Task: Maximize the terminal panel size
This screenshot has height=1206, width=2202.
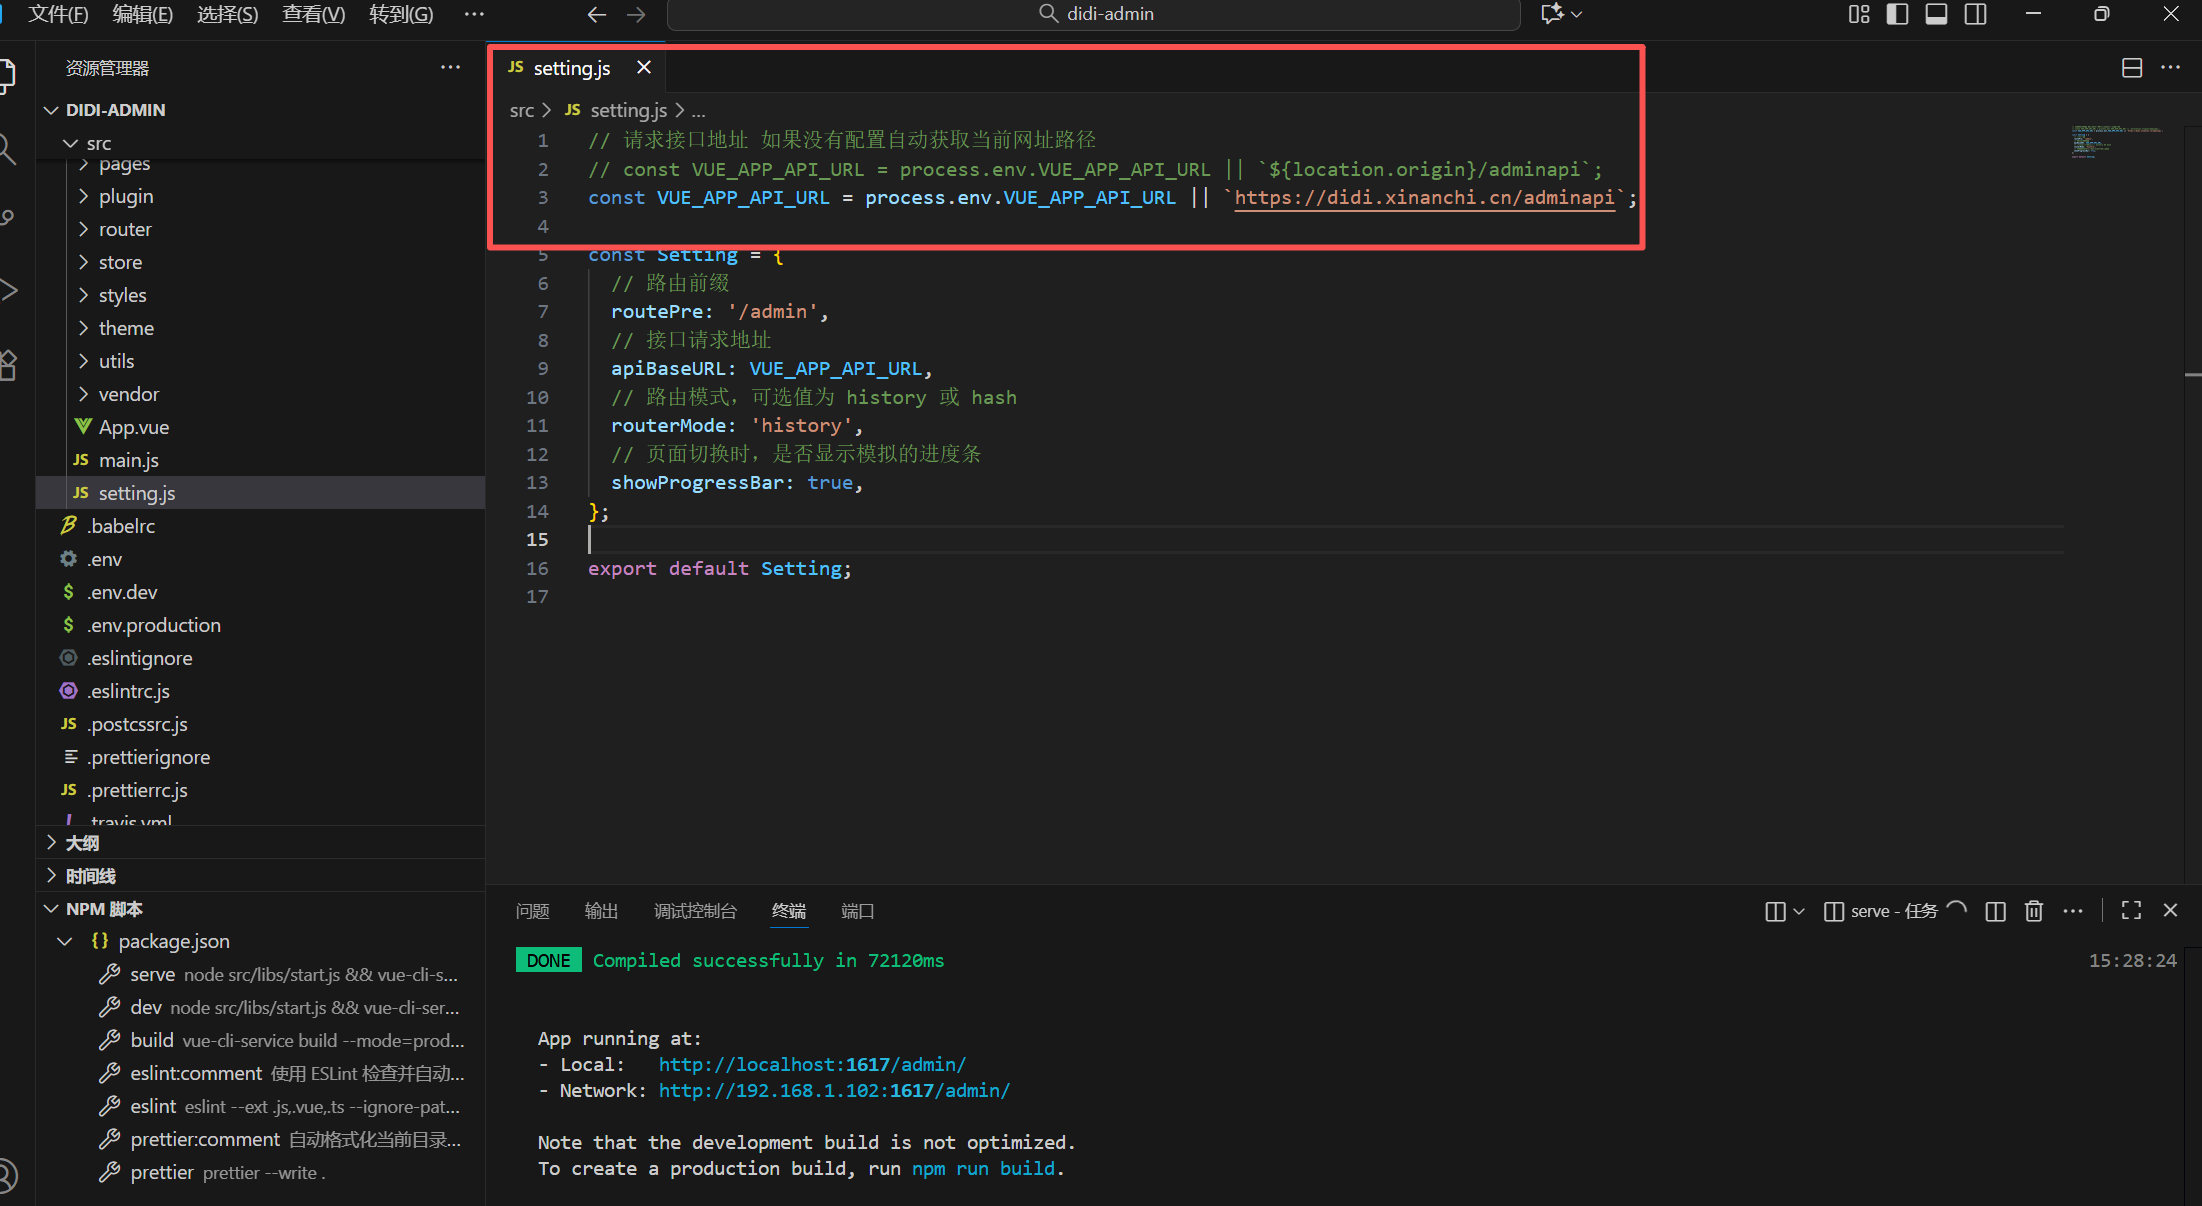Action: (x=2131, y=911)
